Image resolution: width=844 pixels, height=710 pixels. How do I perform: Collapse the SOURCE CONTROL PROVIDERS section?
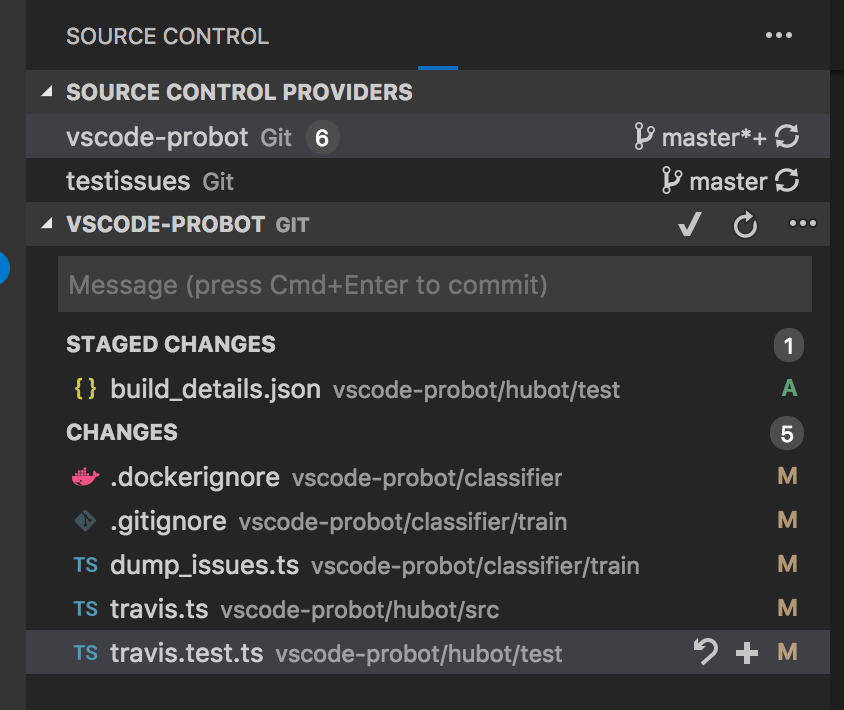(x=44, y=92)
